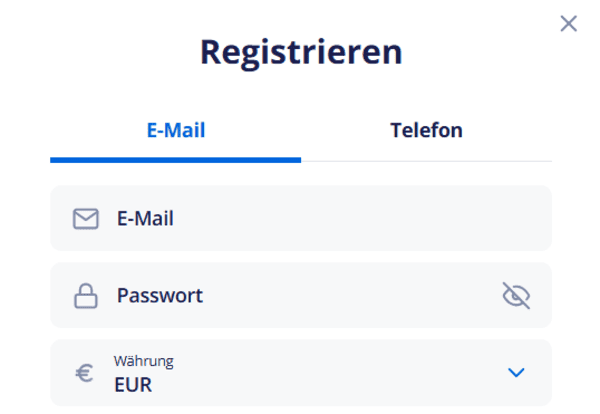Image resolution: width=600 pixels, height=414 pixels.
Task: Expand the currency chevron arrow
Action: [516, 373]
